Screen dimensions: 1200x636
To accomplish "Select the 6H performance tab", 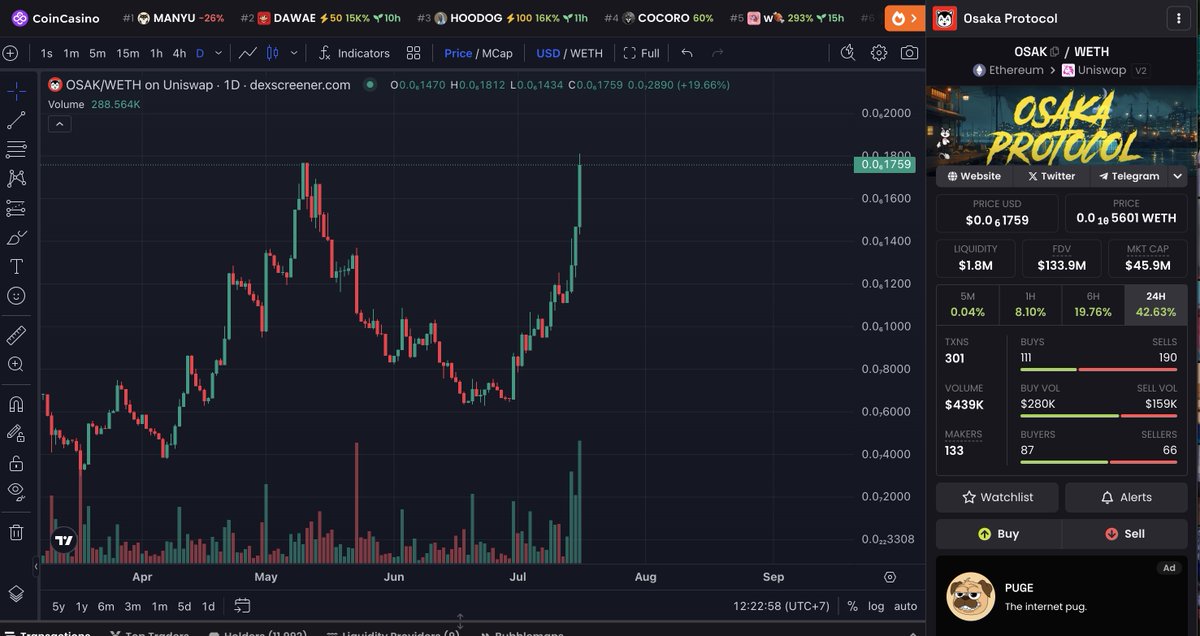I will pyautogui.click(x=1093, y=304).
